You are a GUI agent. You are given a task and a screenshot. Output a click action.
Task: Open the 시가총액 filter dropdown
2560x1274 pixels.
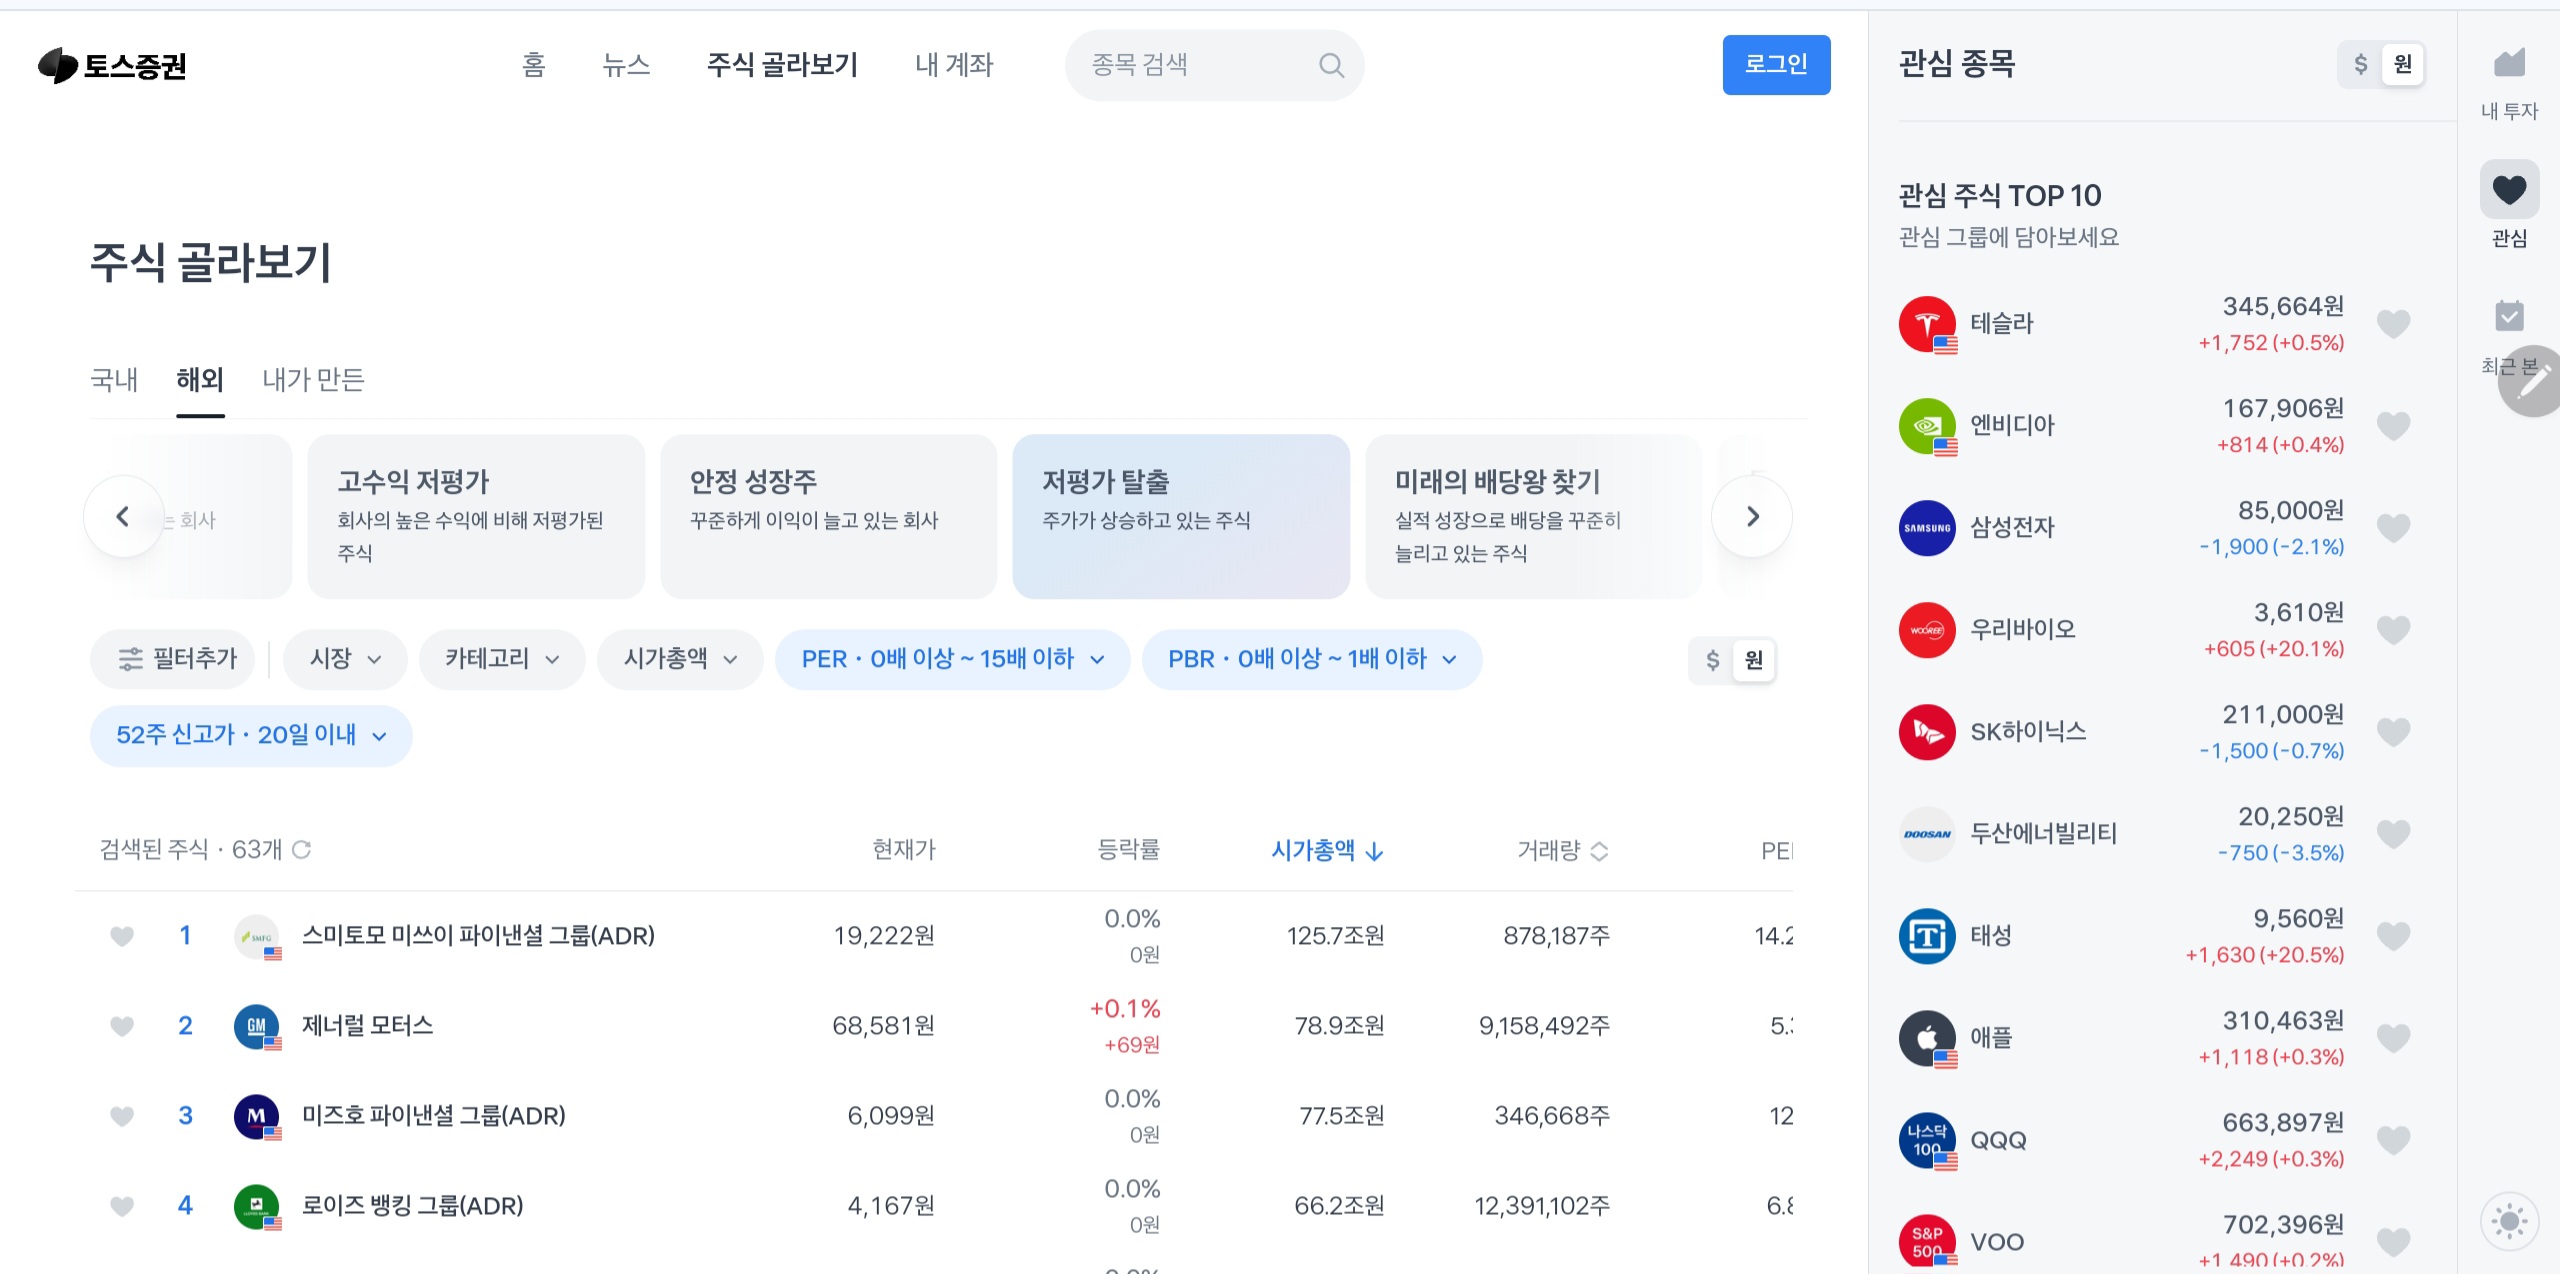click(680, 659)
